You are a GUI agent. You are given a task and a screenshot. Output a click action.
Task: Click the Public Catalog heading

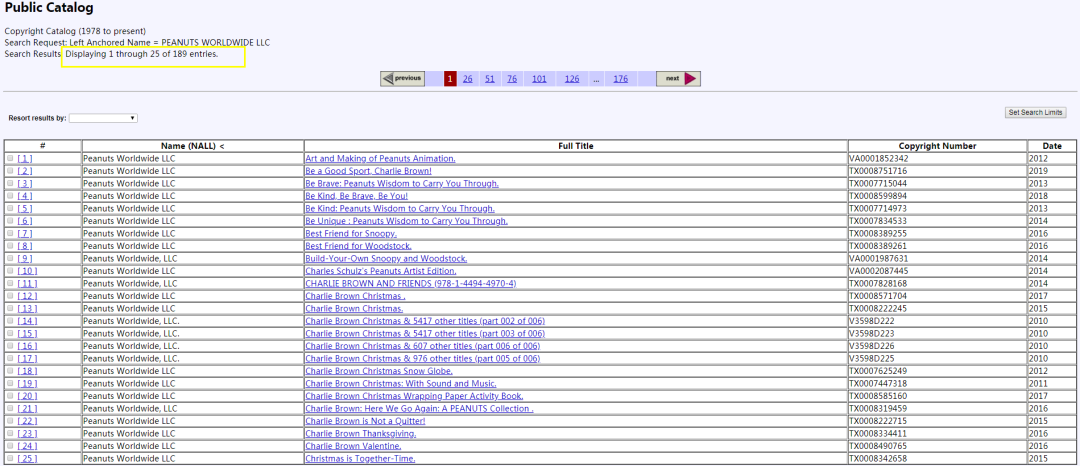point(49,9)
